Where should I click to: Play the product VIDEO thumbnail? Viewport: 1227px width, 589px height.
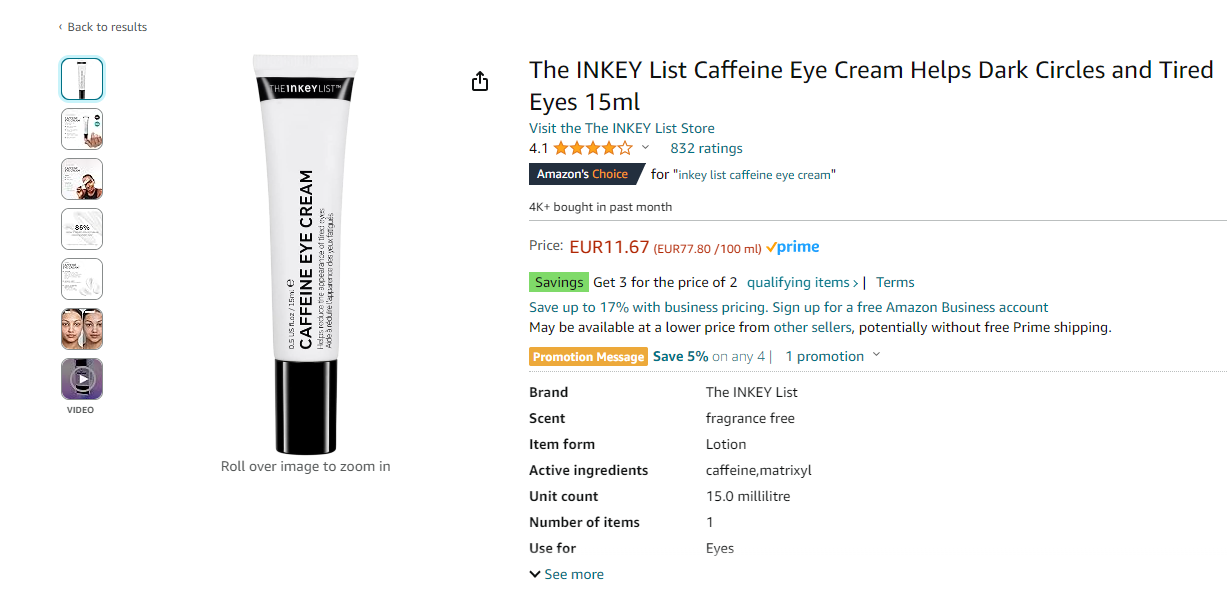(x=82, y=379)
